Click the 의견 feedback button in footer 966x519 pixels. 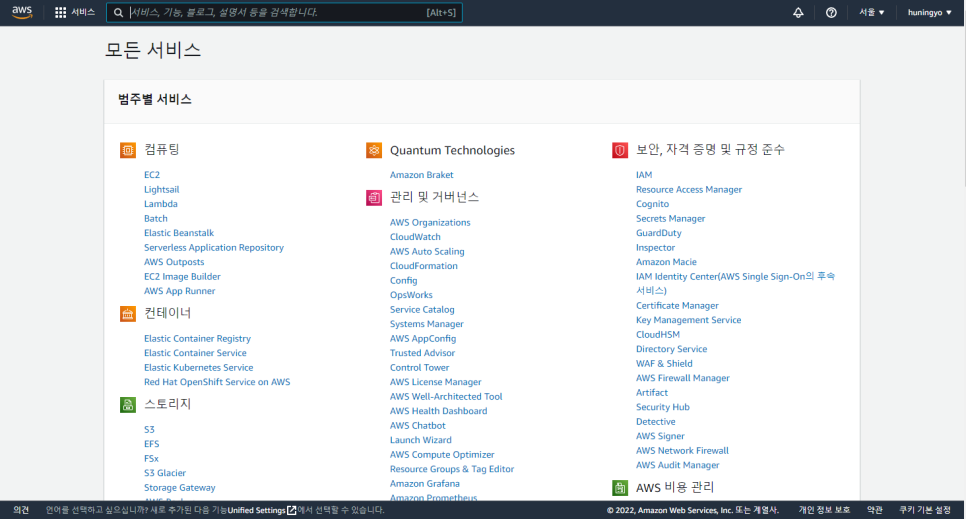[x=21, y=510]
